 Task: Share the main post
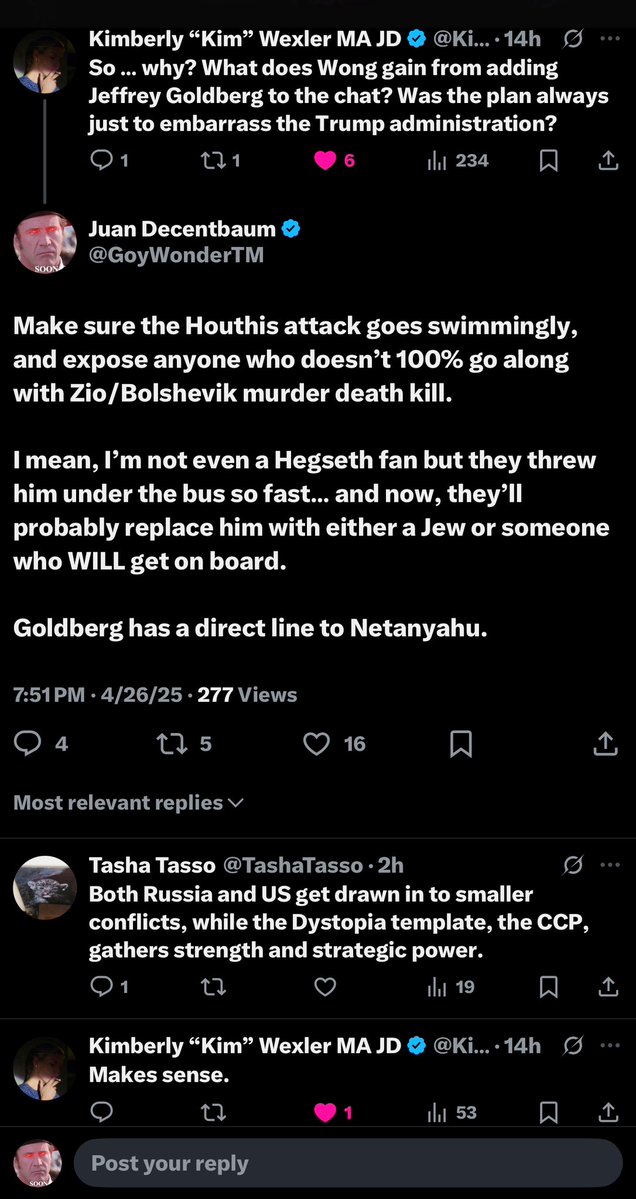[x=605, y=743]
